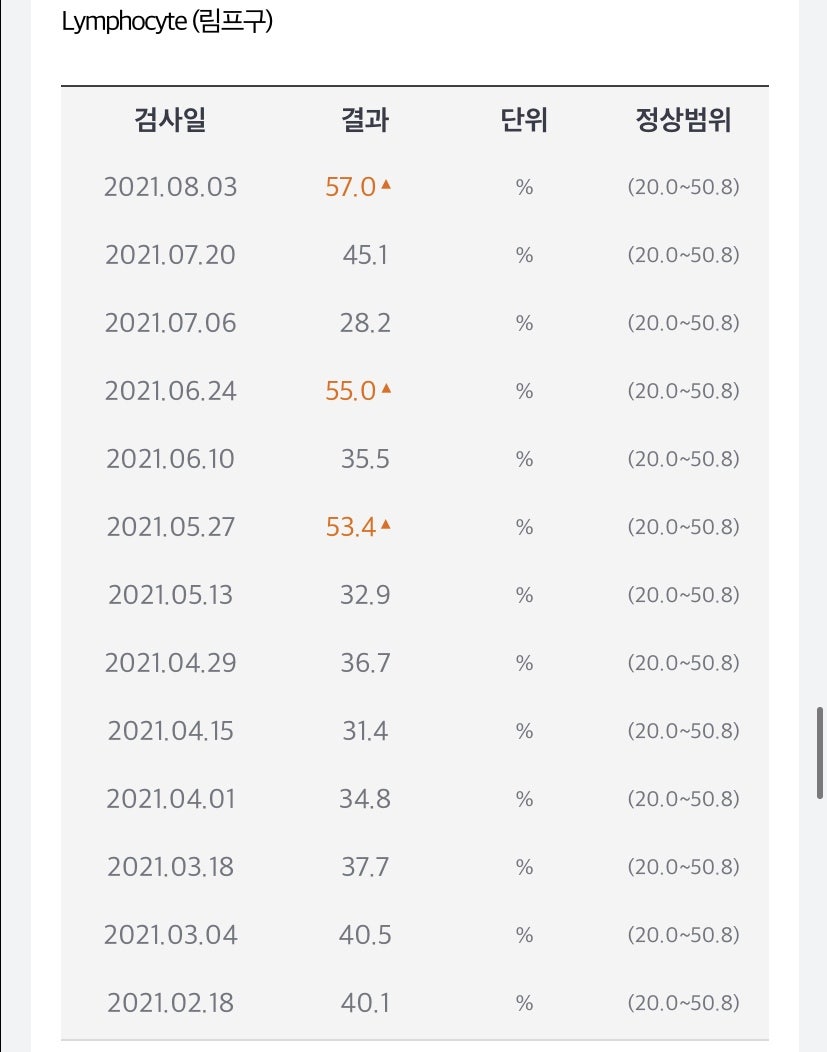This screenshot has height=1052, width=827.
Task: Click the vertical scrollbar thumb on right edge
Action: click(x=820, y=752)
